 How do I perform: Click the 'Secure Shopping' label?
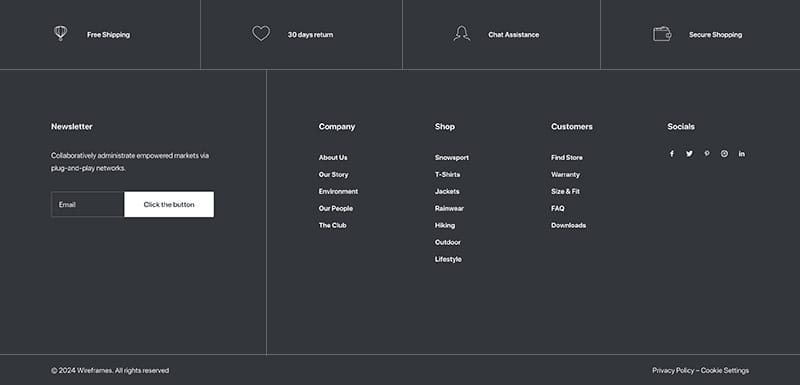point(715,35)
